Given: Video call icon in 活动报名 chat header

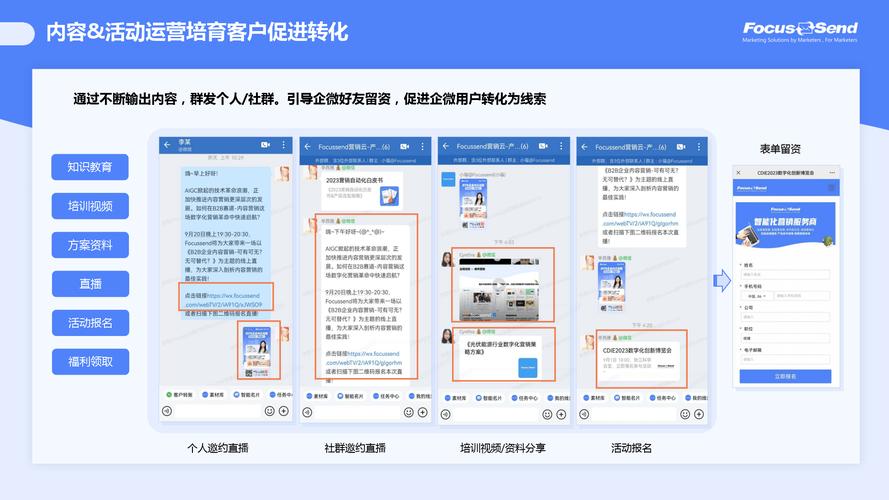Looking at the screenshot, I should (681, 146).
